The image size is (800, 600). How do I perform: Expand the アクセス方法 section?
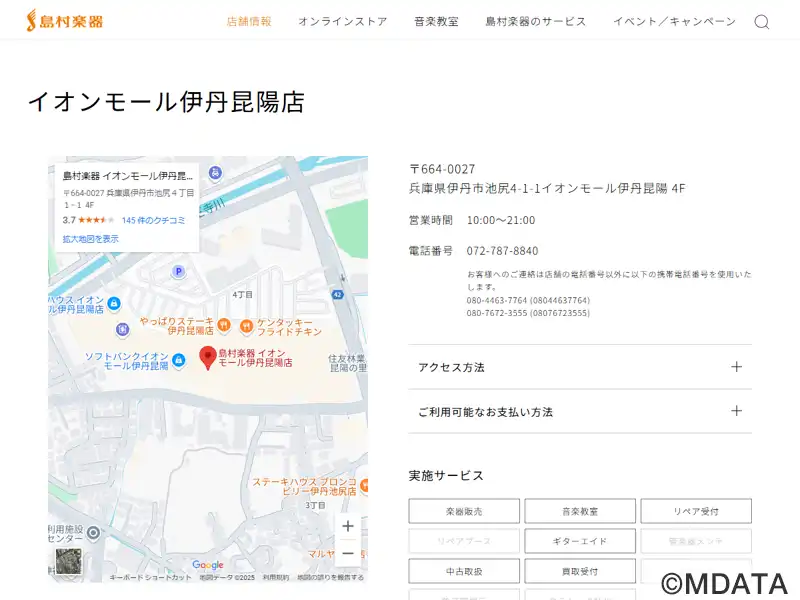[580, 367]
